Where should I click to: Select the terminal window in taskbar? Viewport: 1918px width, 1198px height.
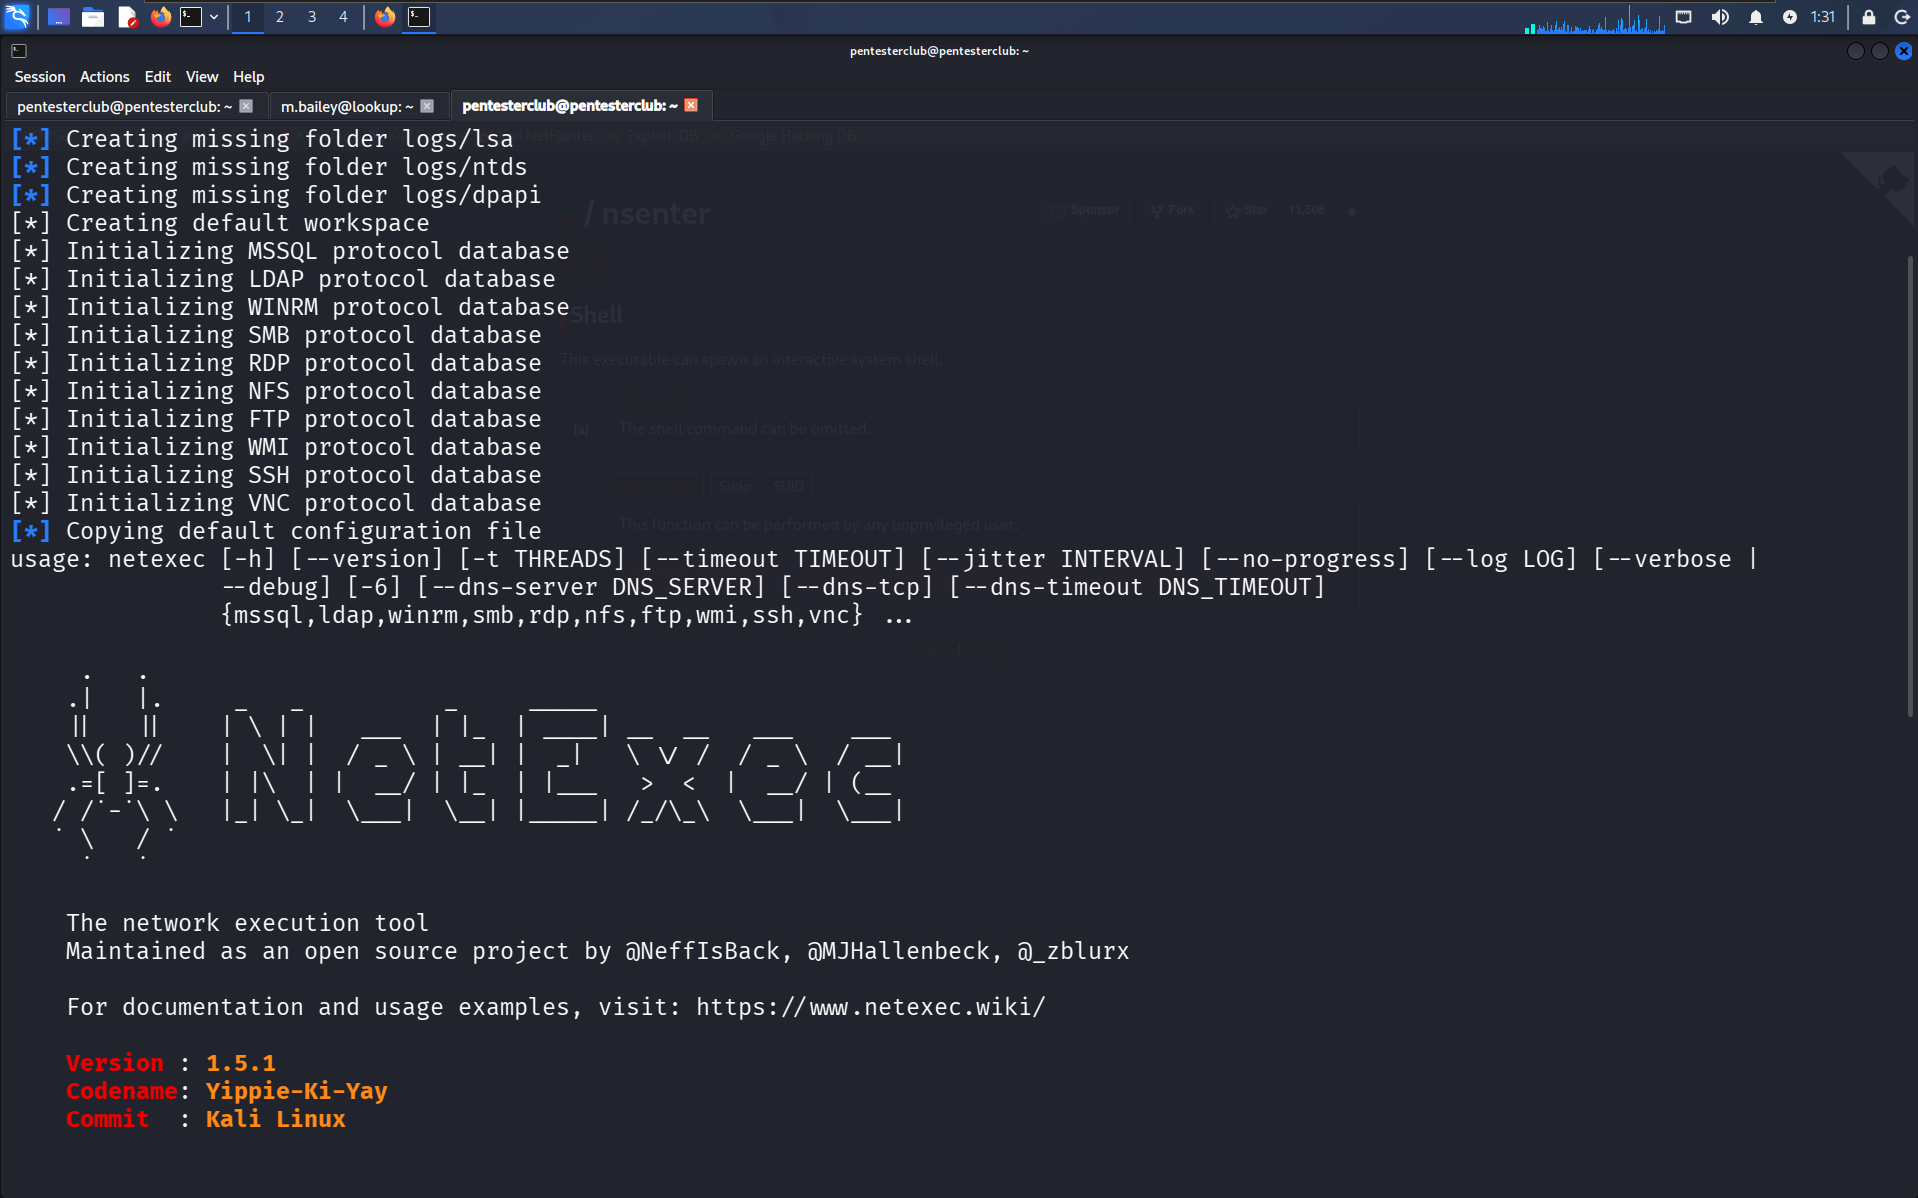419,17
